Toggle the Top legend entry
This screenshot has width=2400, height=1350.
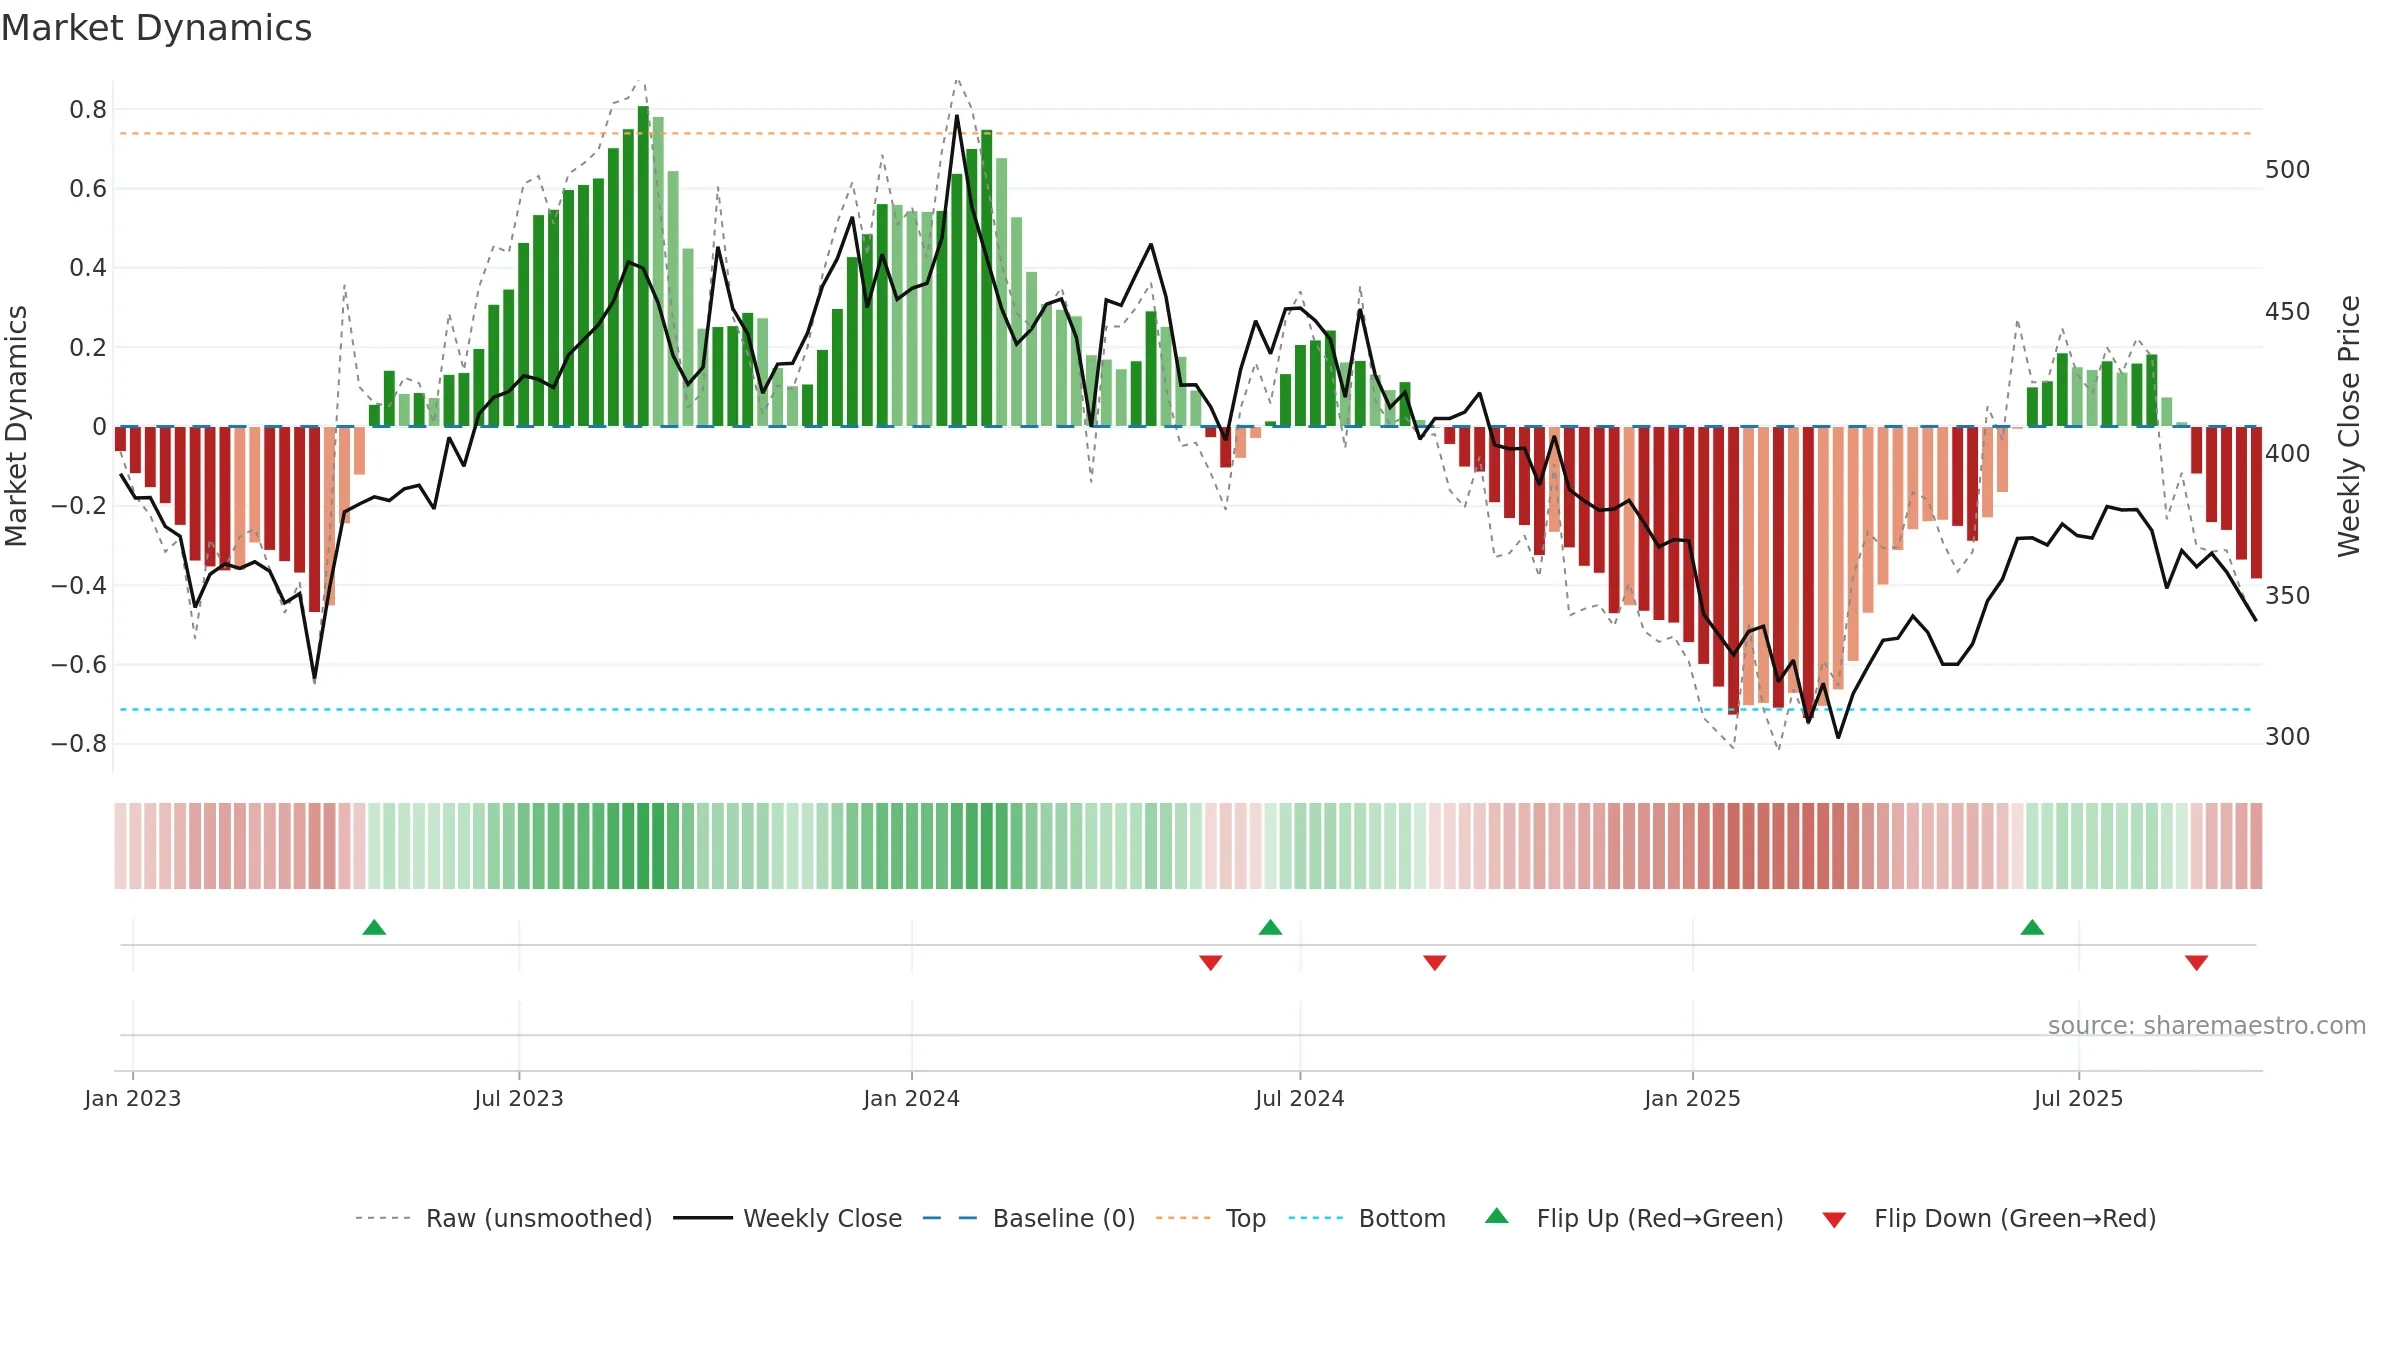point(1211,1218)
